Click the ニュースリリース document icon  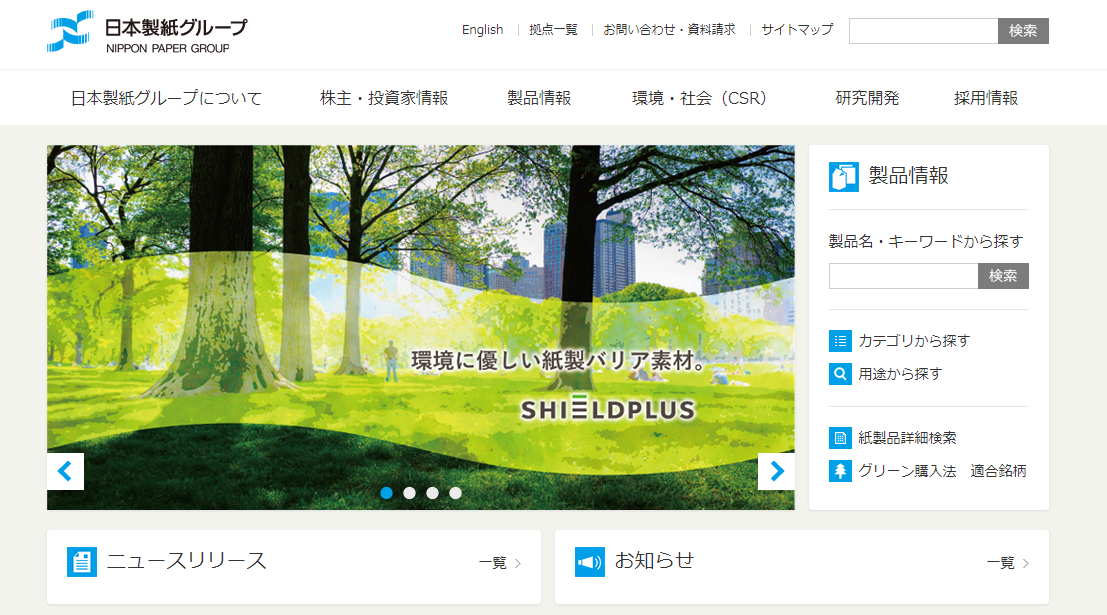82,562
